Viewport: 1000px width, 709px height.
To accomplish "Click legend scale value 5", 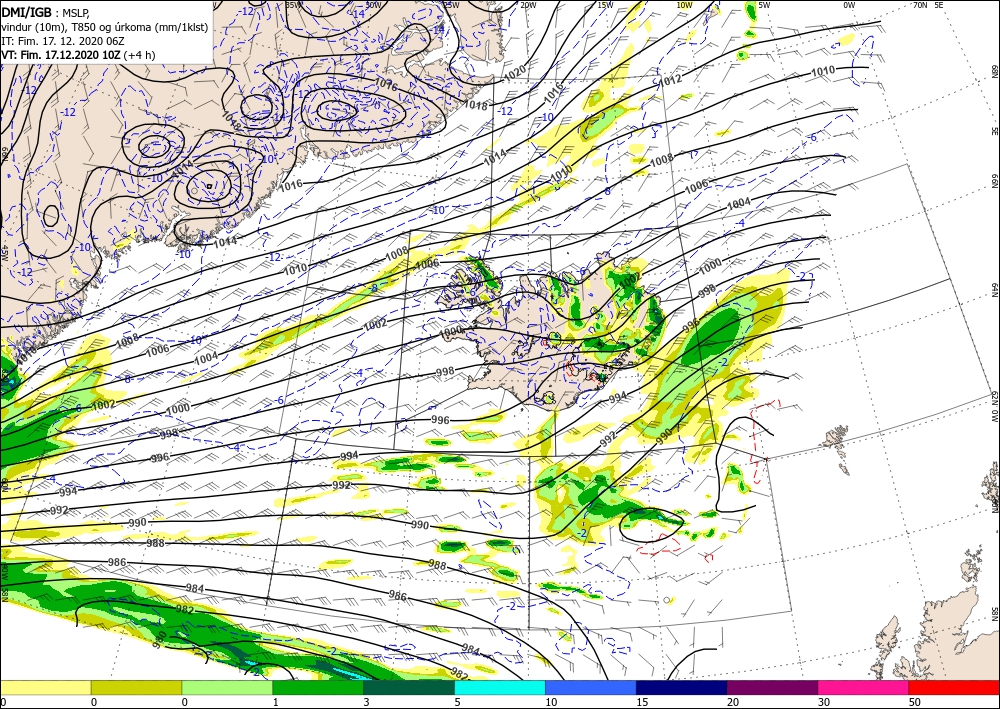I will point(457,703).
